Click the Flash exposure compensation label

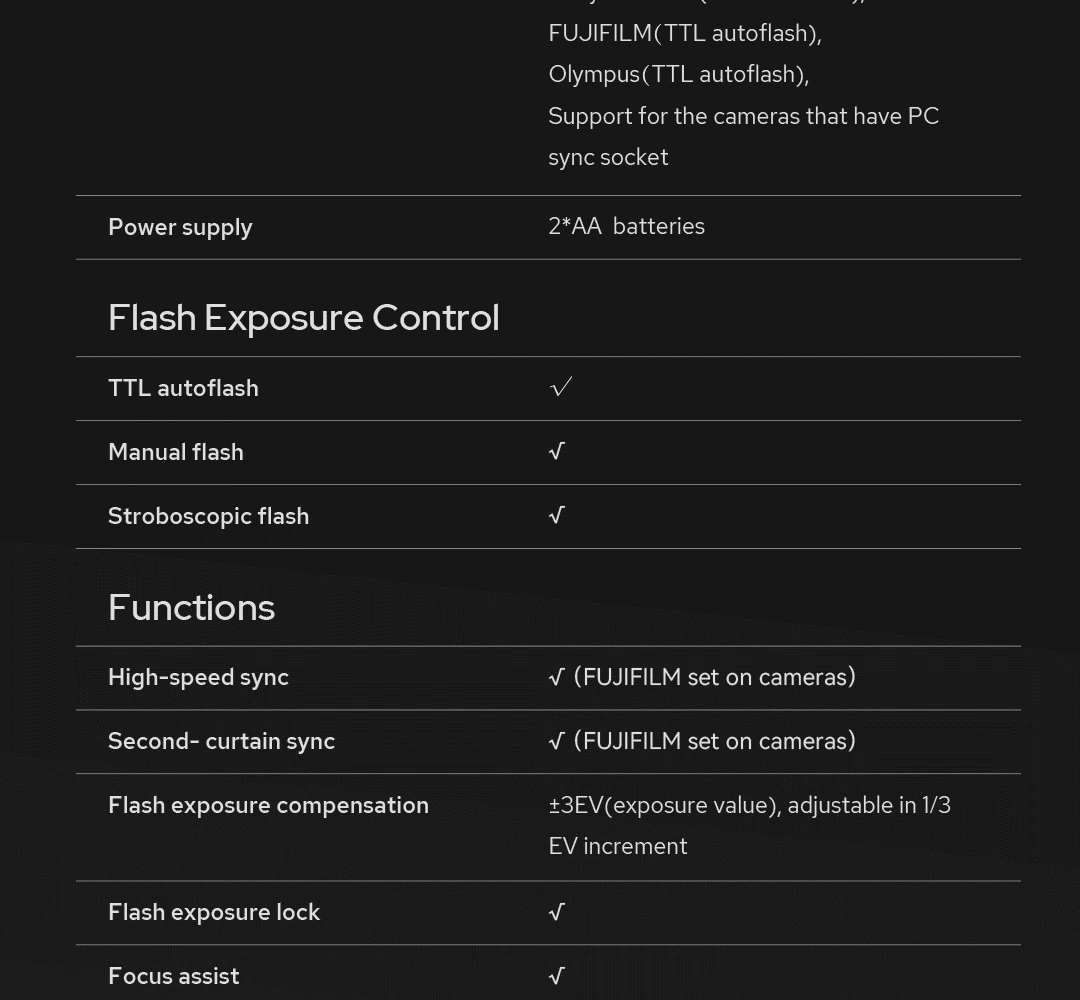(x=268, y=805)
